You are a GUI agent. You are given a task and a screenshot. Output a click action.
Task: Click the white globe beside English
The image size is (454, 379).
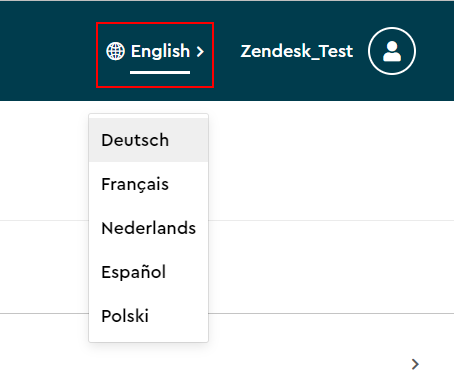click(x=115, y=51)
